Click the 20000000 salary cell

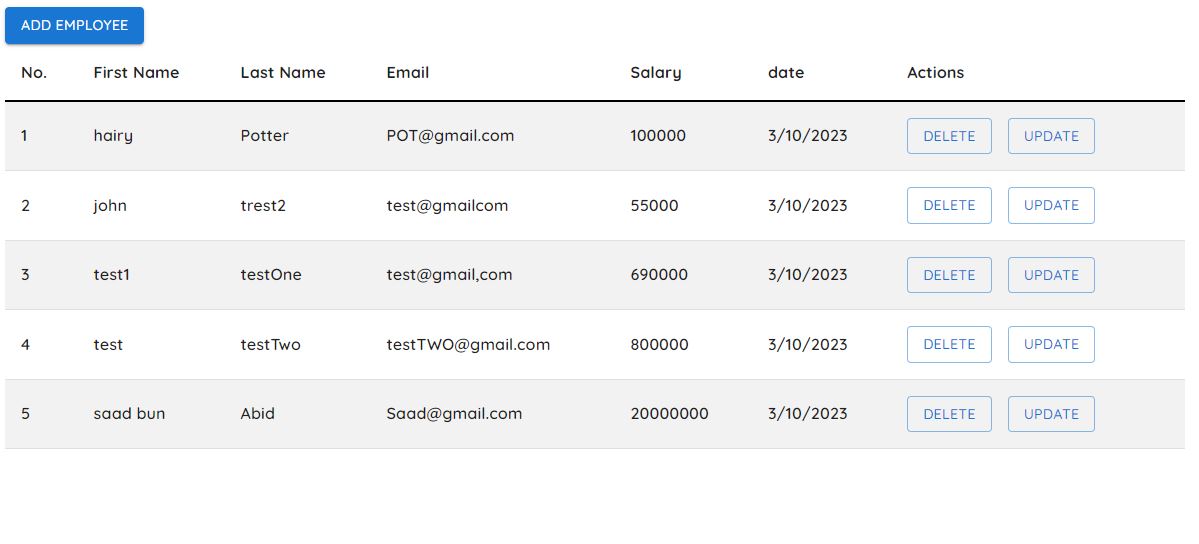[x=669, y=414]
